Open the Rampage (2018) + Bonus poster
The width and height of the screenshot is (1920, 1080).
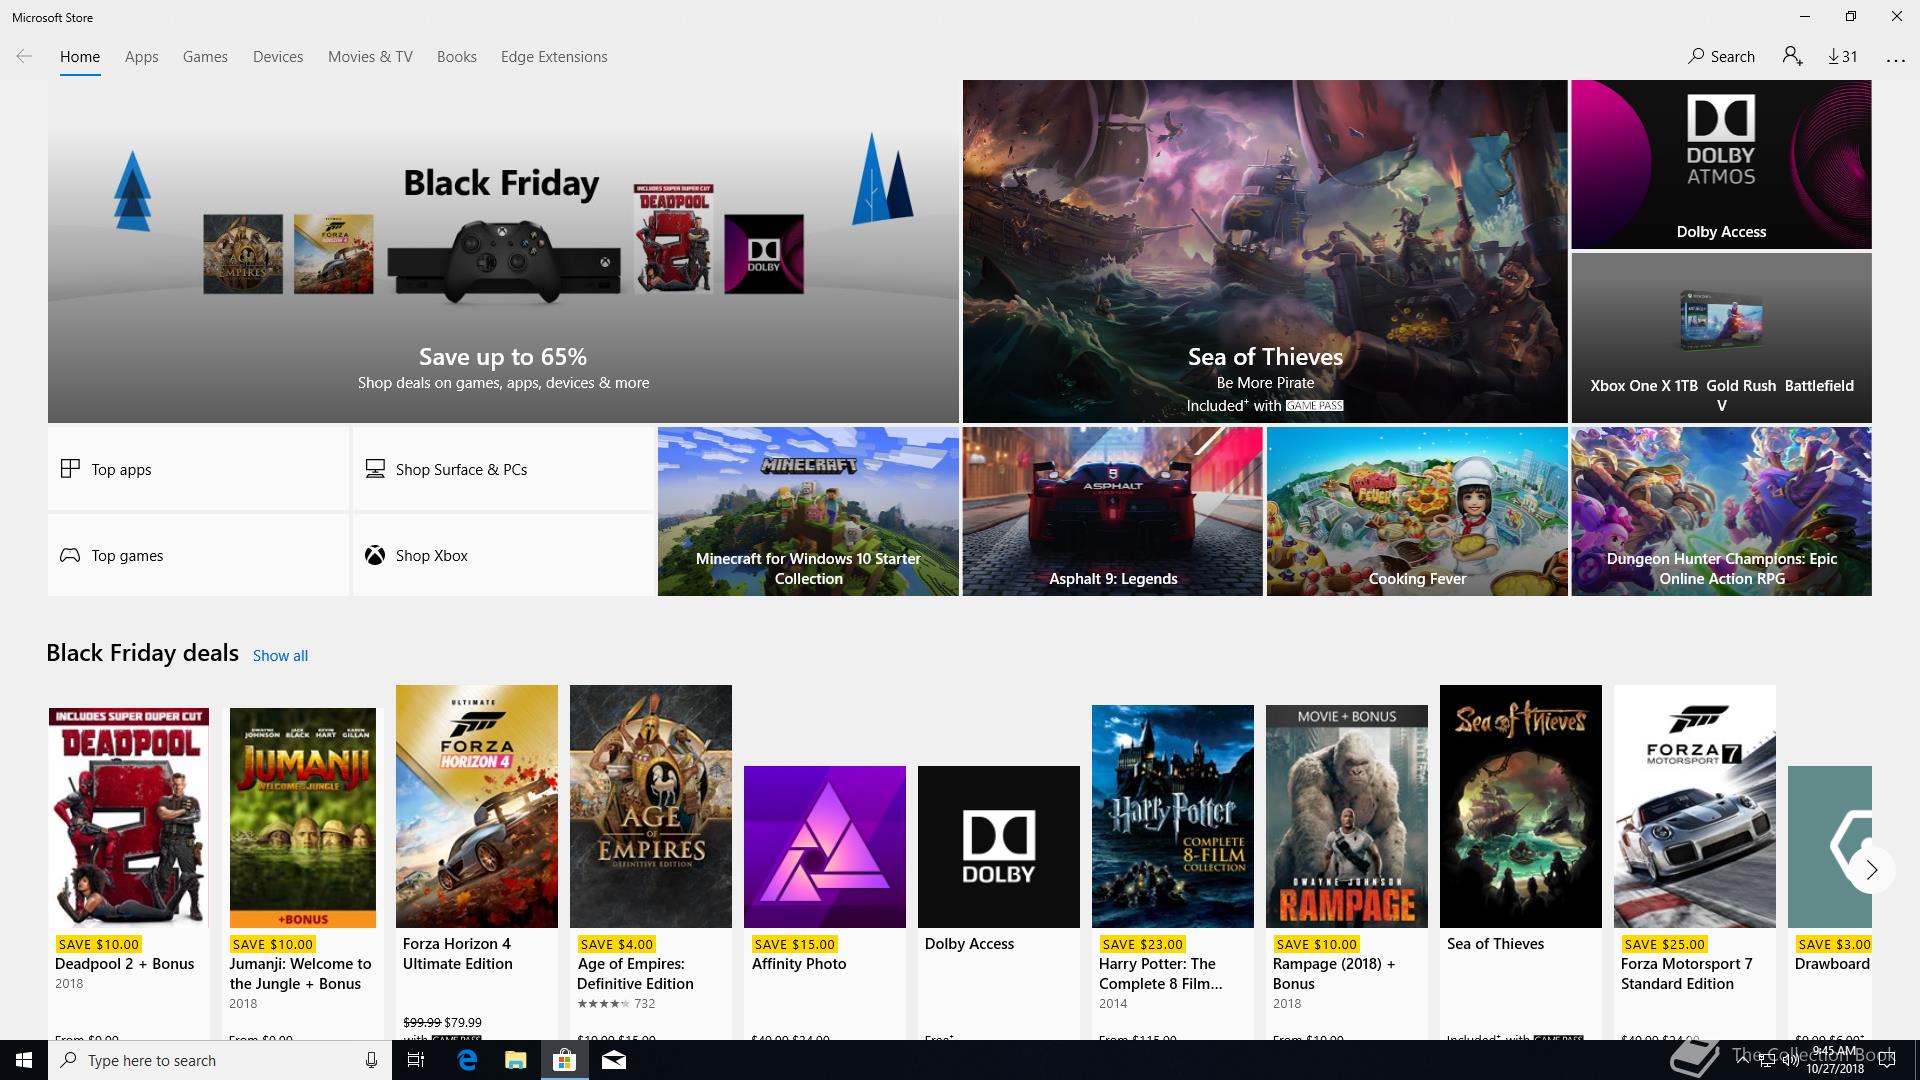(x=1347, y=816)
